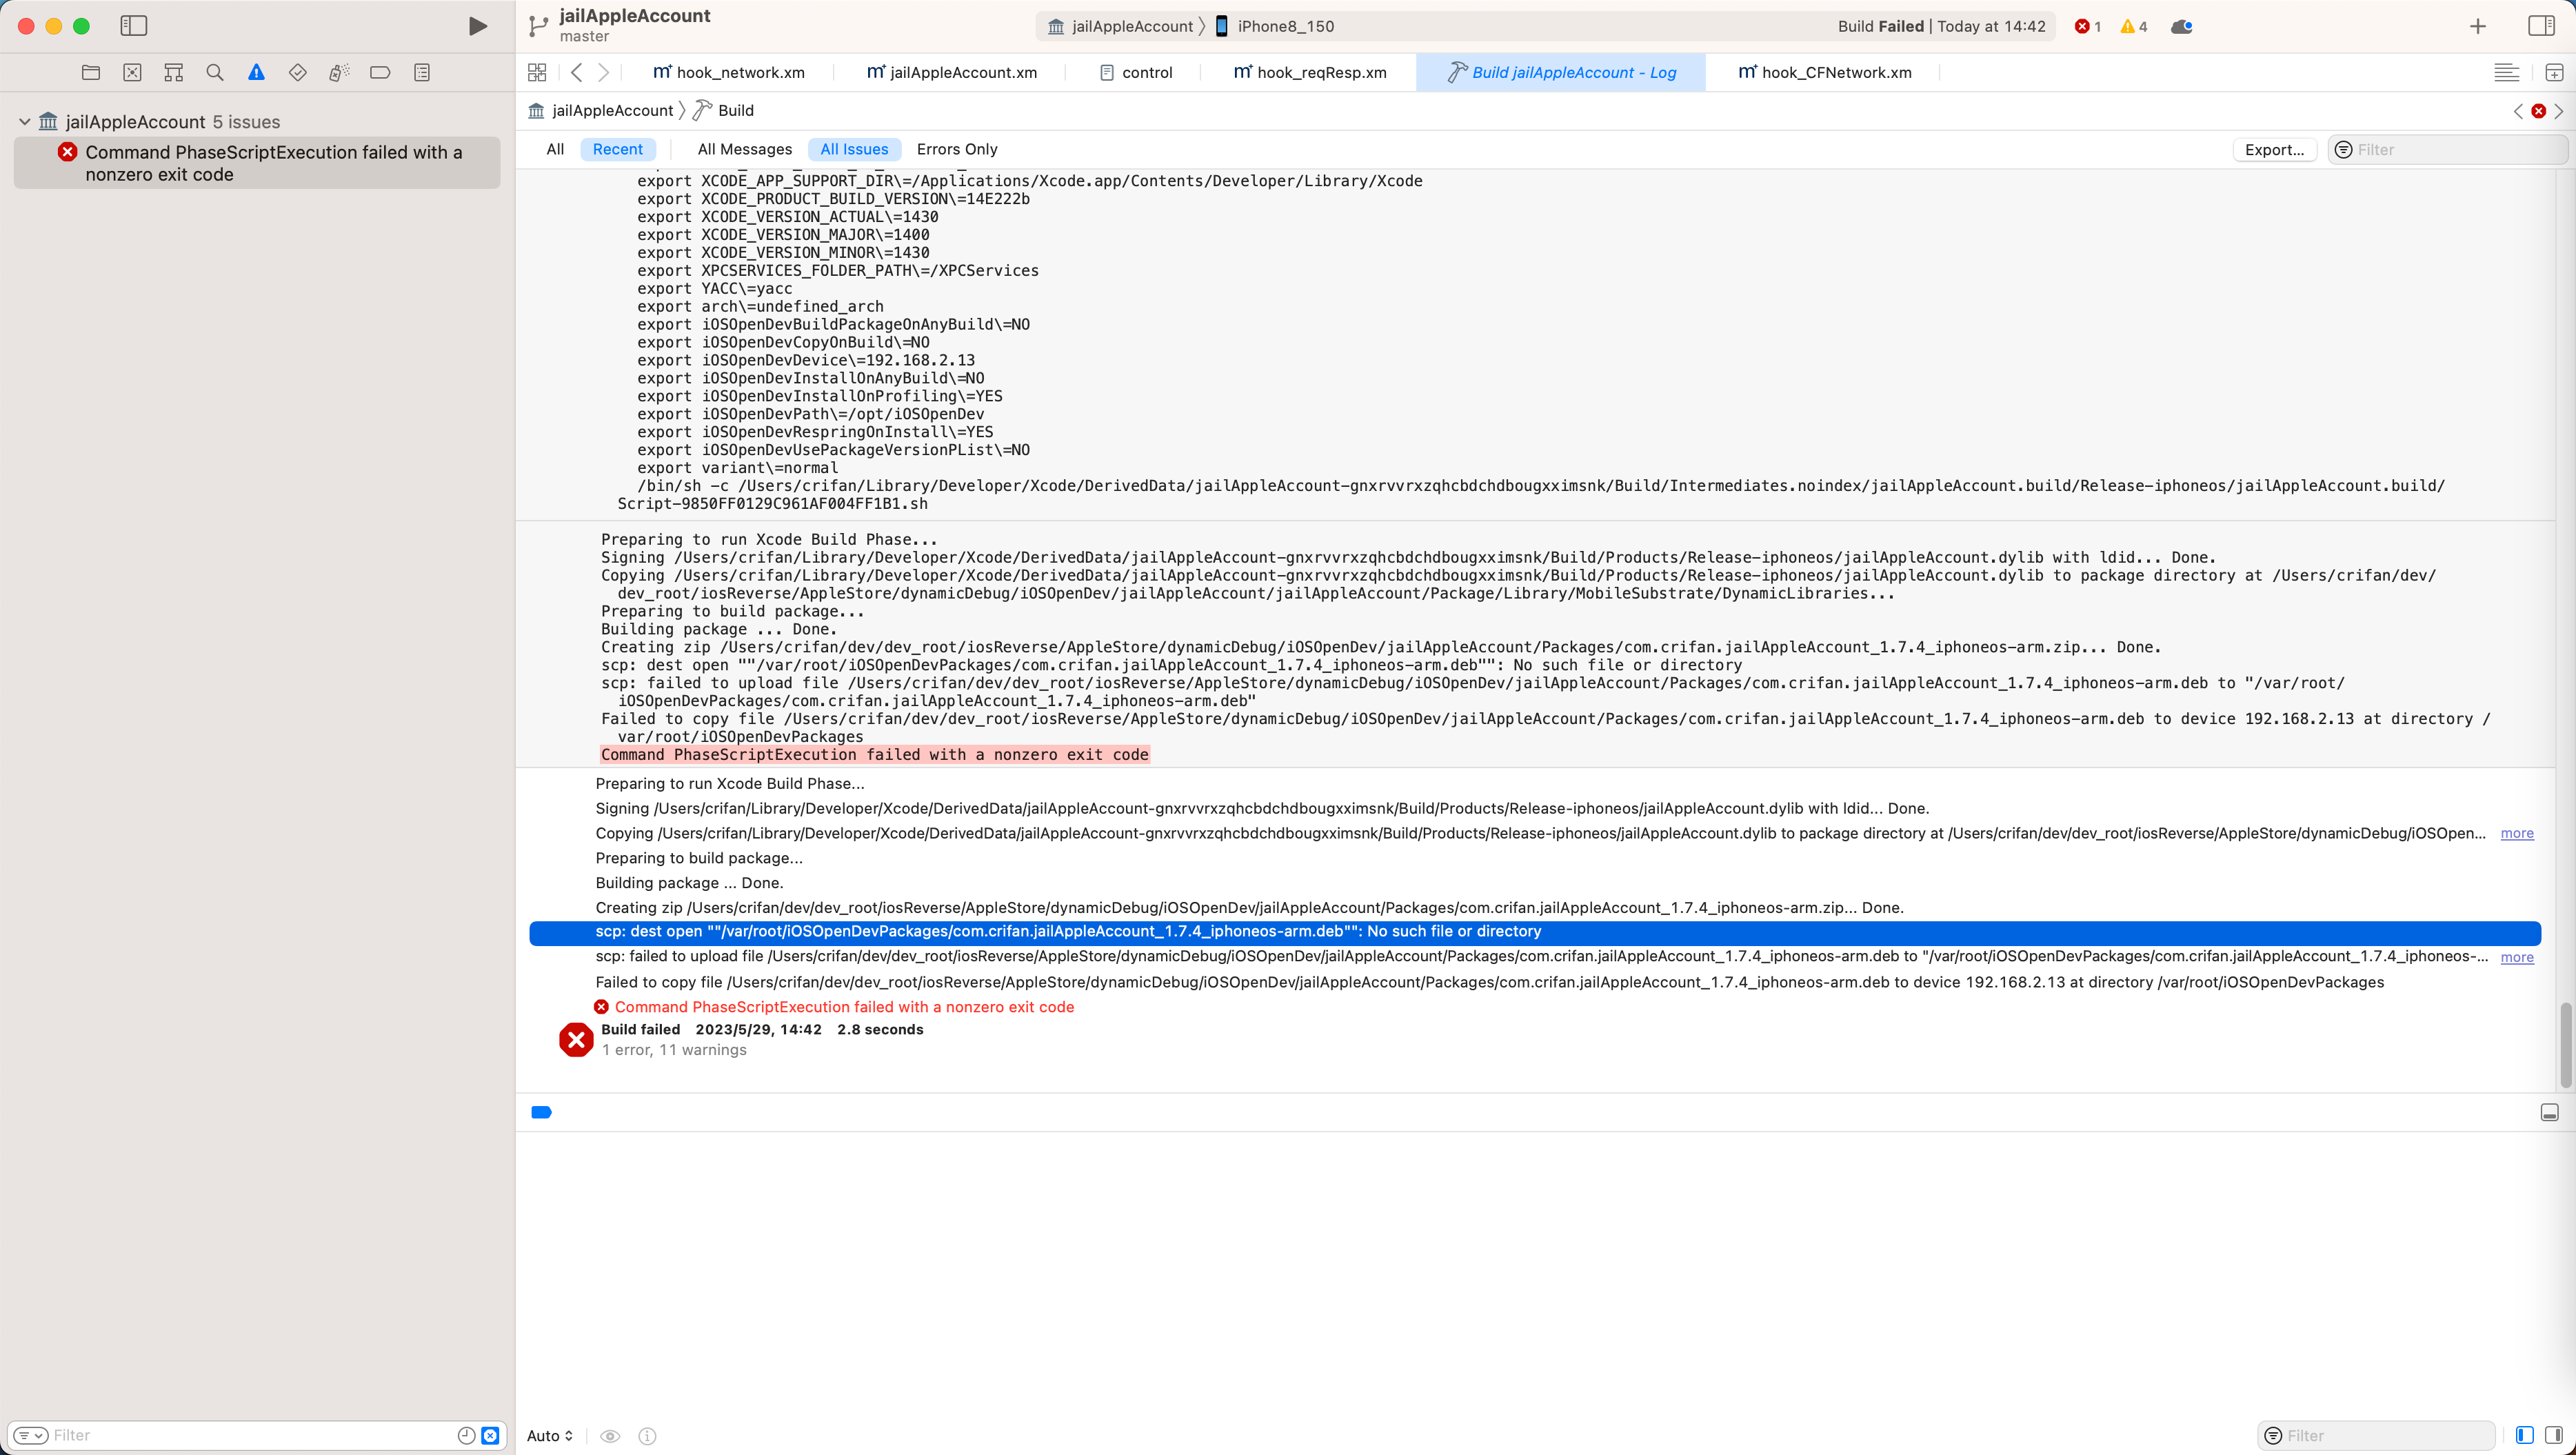The height and width of the screenshot is (1455, 2576).
Task: Click the build log Filter field
Action: (x=2447, y=149)
